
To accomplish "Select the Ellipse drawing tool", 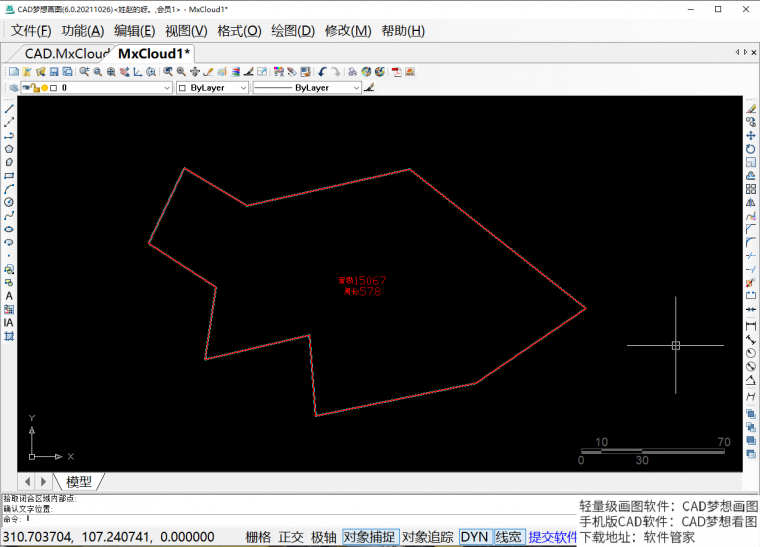I will (9, 229).
